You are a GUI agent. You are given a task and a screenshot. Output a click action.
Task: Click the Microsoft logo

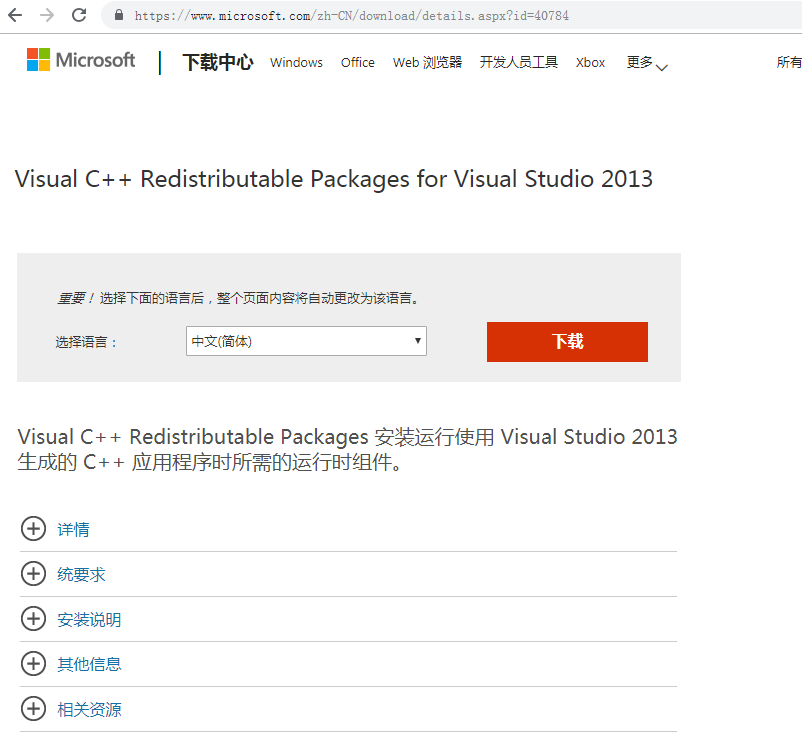81,60
